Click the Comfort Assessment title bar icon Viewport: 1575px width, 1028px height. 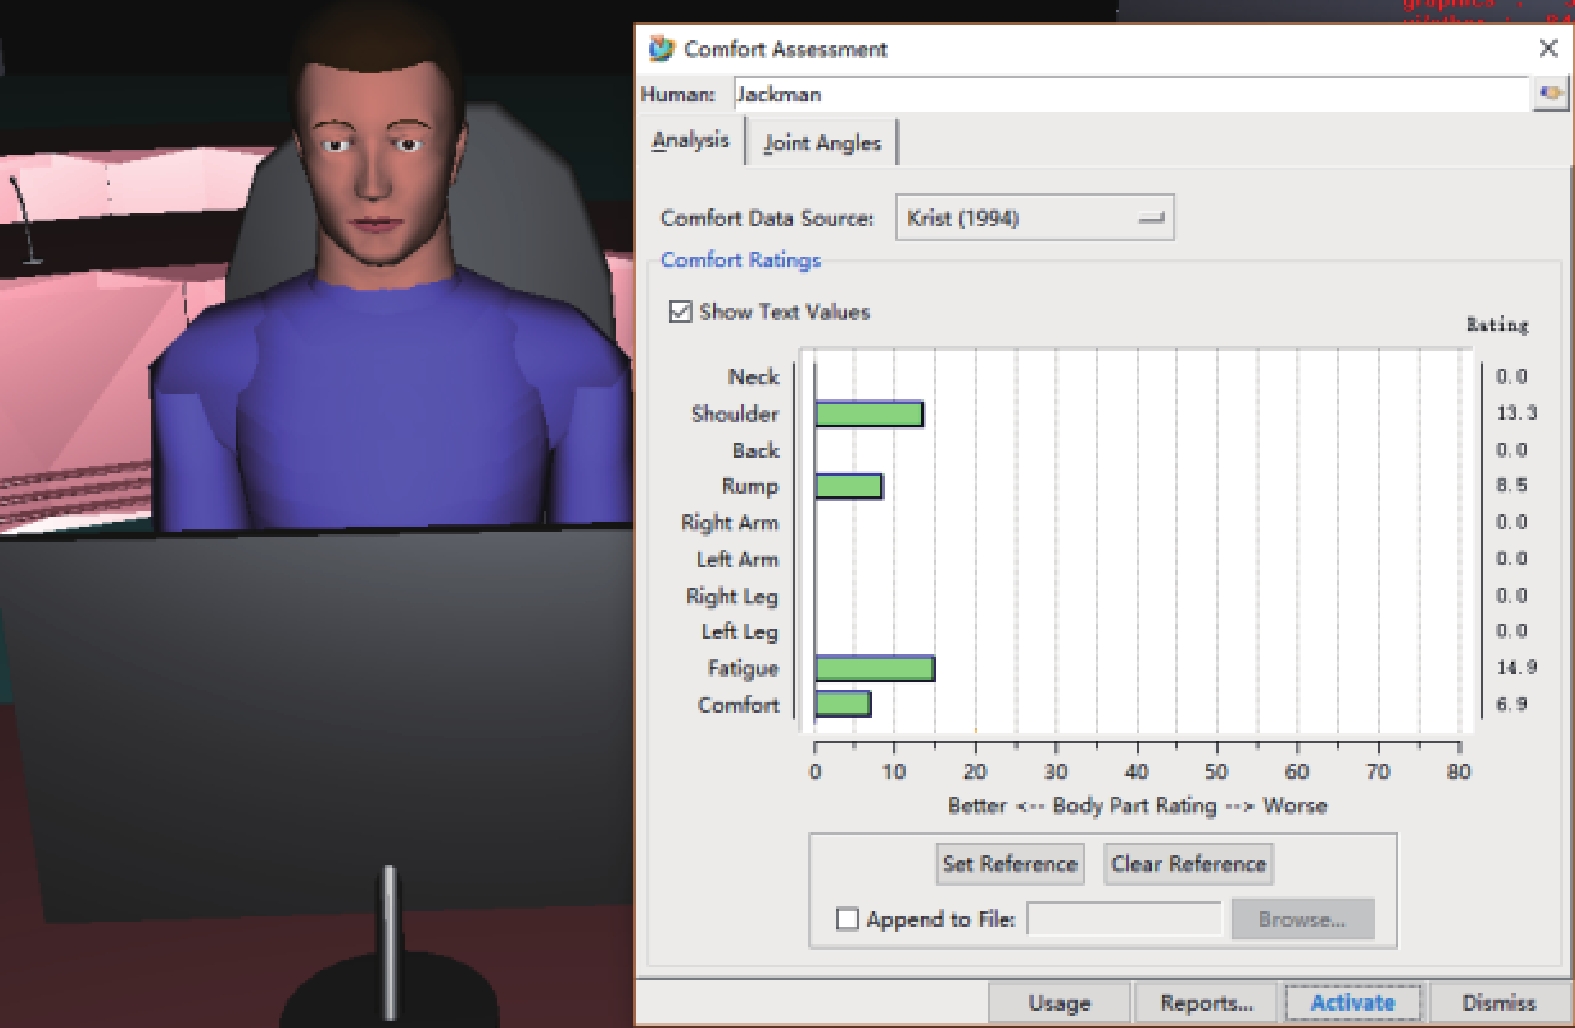(x=661, y=48)
